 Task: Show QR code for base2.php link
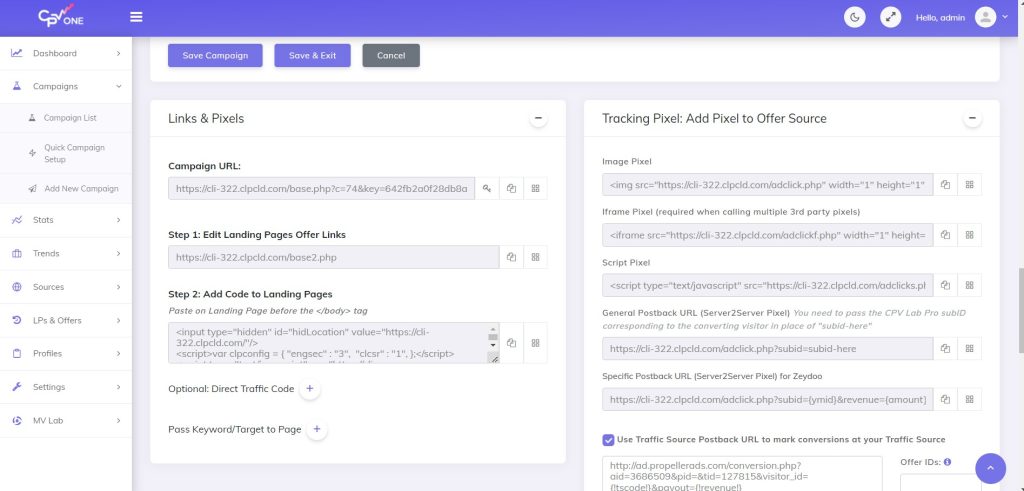tap(536, 257)
